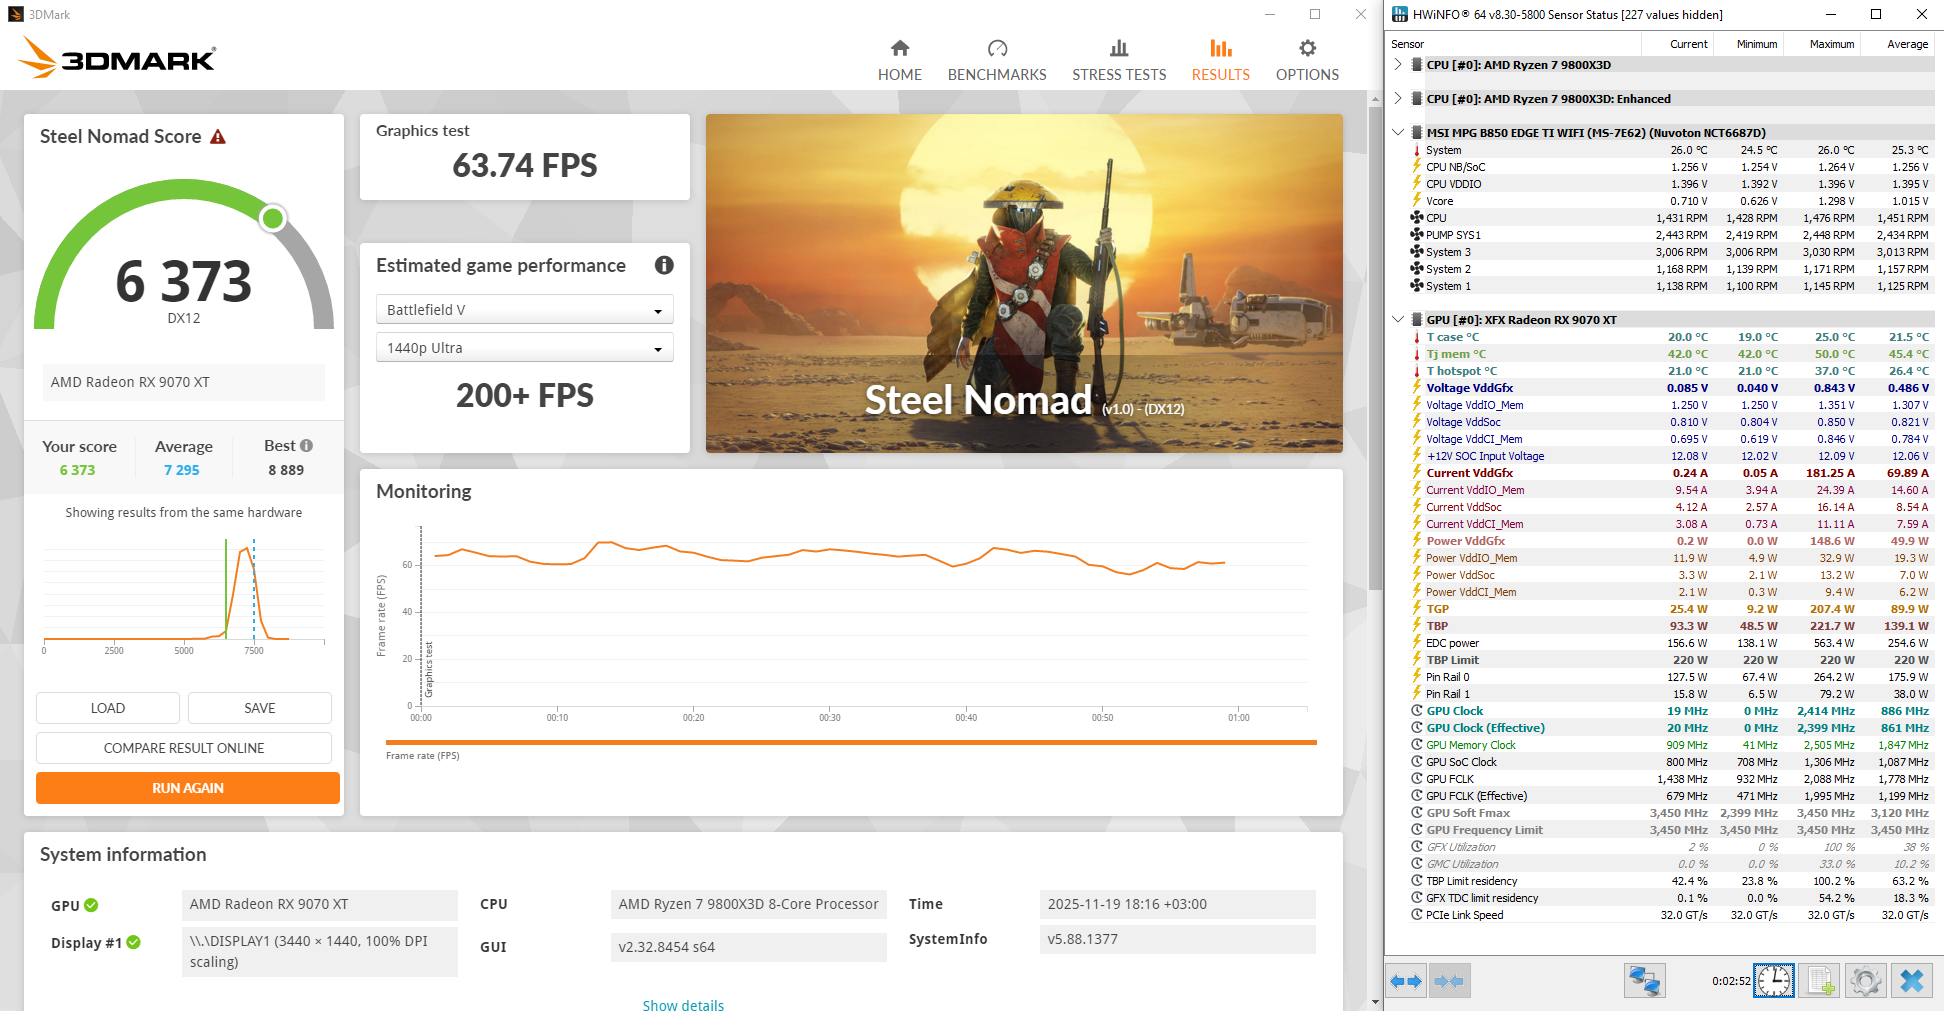Click the 3DMark scrollbar down arrow
Image resolution: width=1944 pixels, height=1011 pixels.
click(1375, 1002)
